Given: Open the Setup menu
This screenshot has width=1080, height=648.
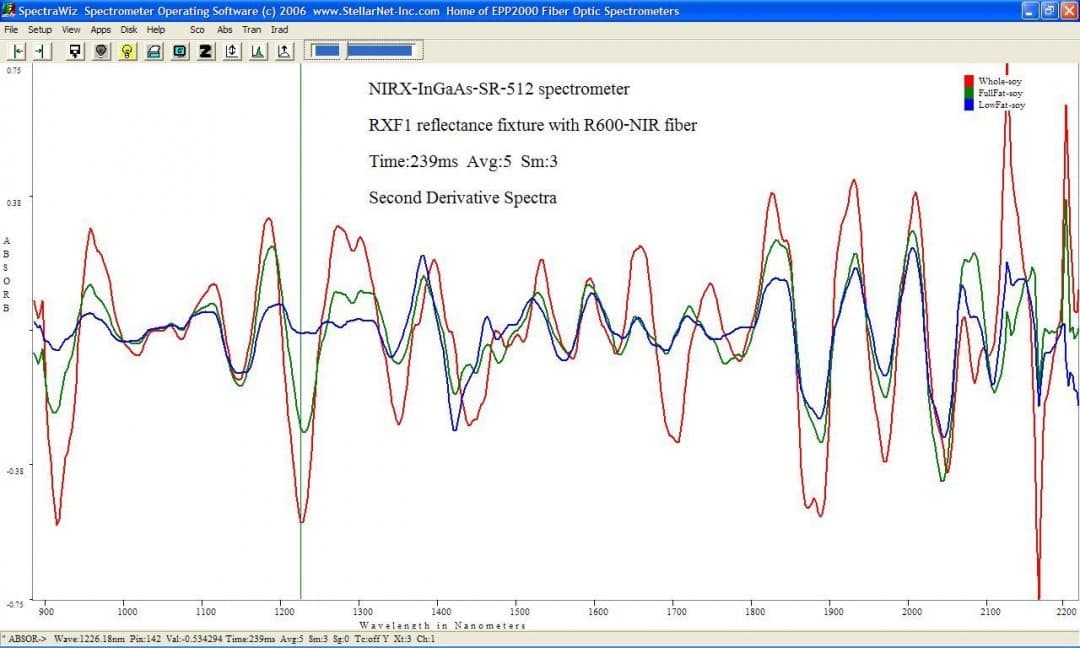Looking at the screenshot, I should coord(40,30).
